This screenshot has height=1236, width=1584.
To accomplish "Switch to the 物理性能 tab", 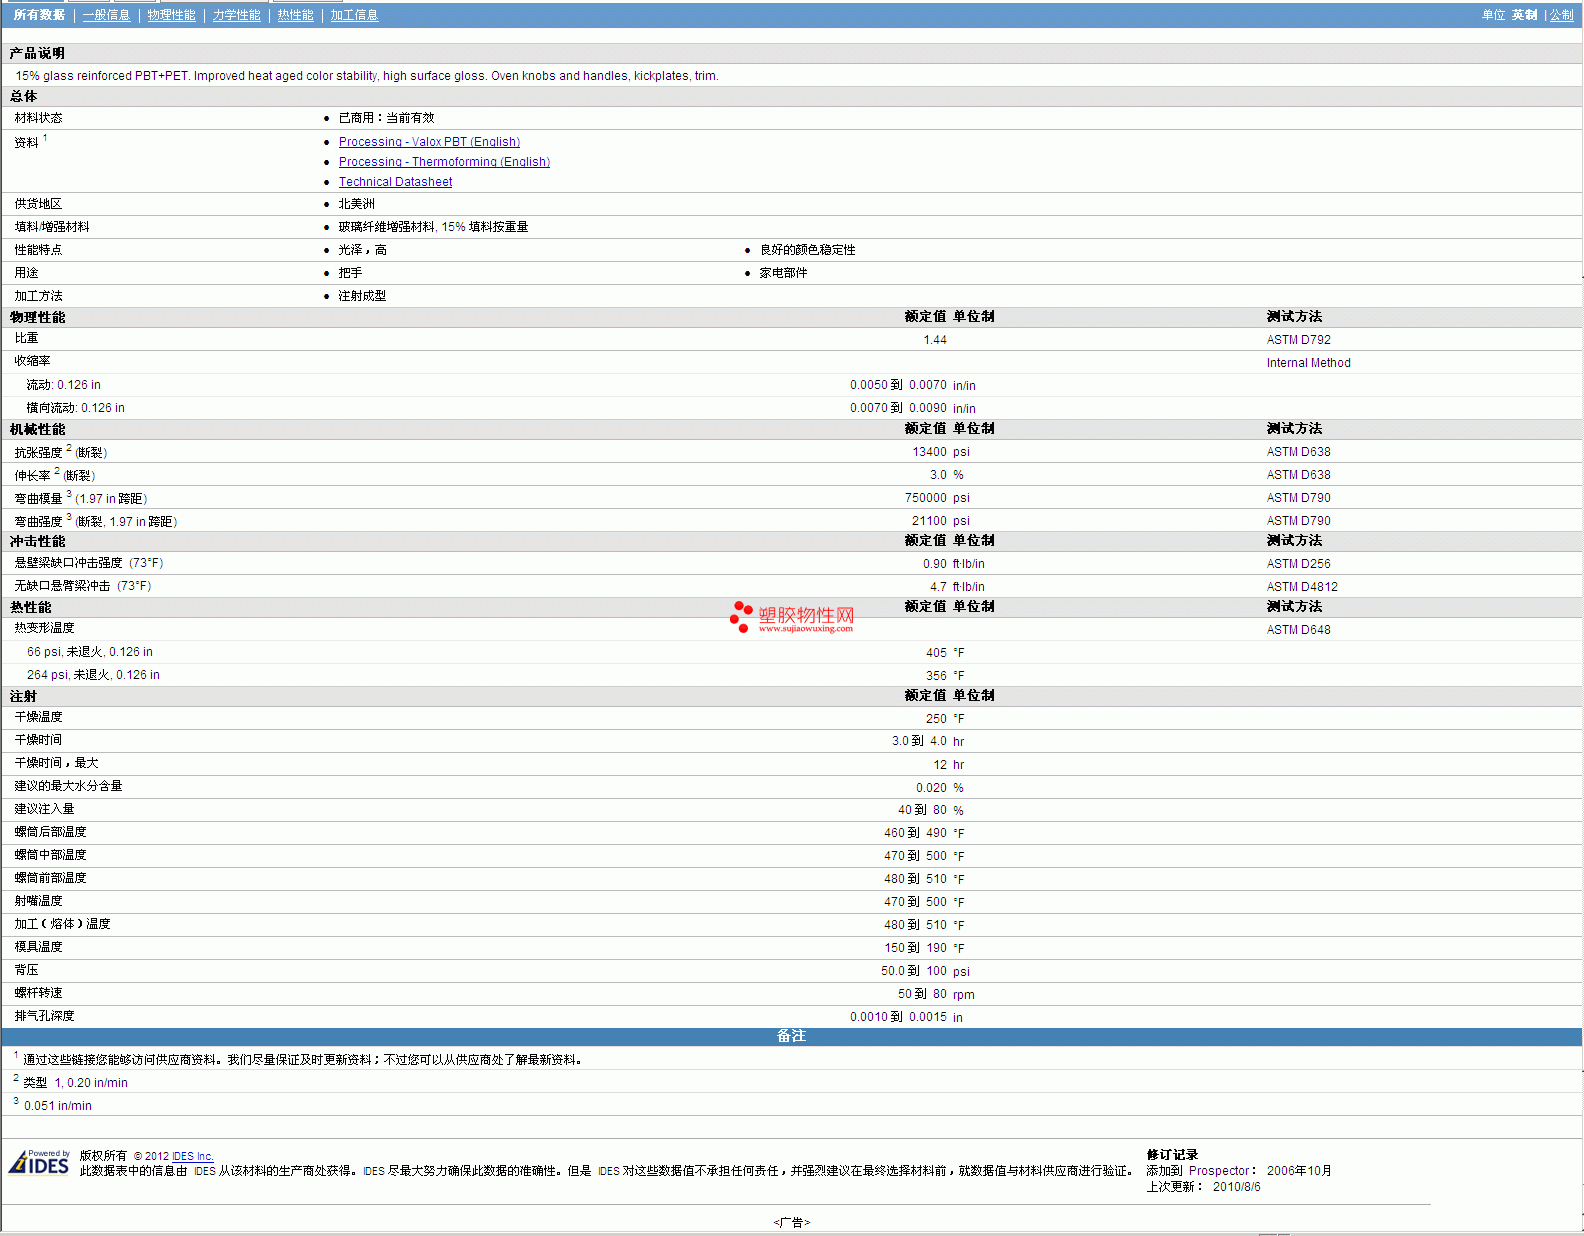I will (171, 15).
